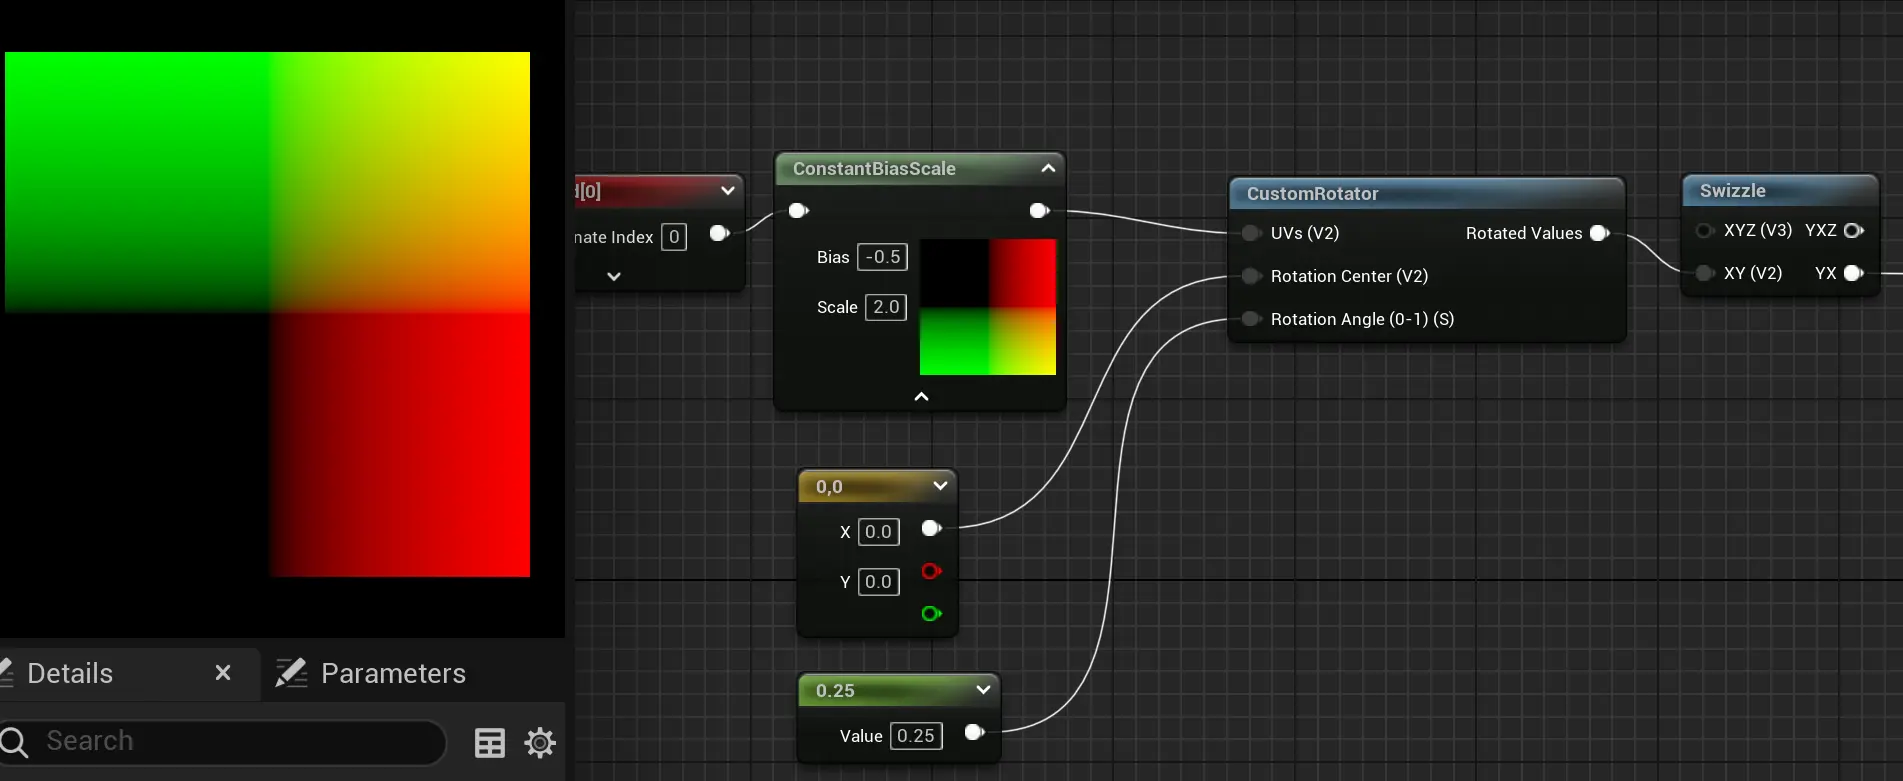Toggle the property matrix table view

pyautogui.click(x=489, y=743)
